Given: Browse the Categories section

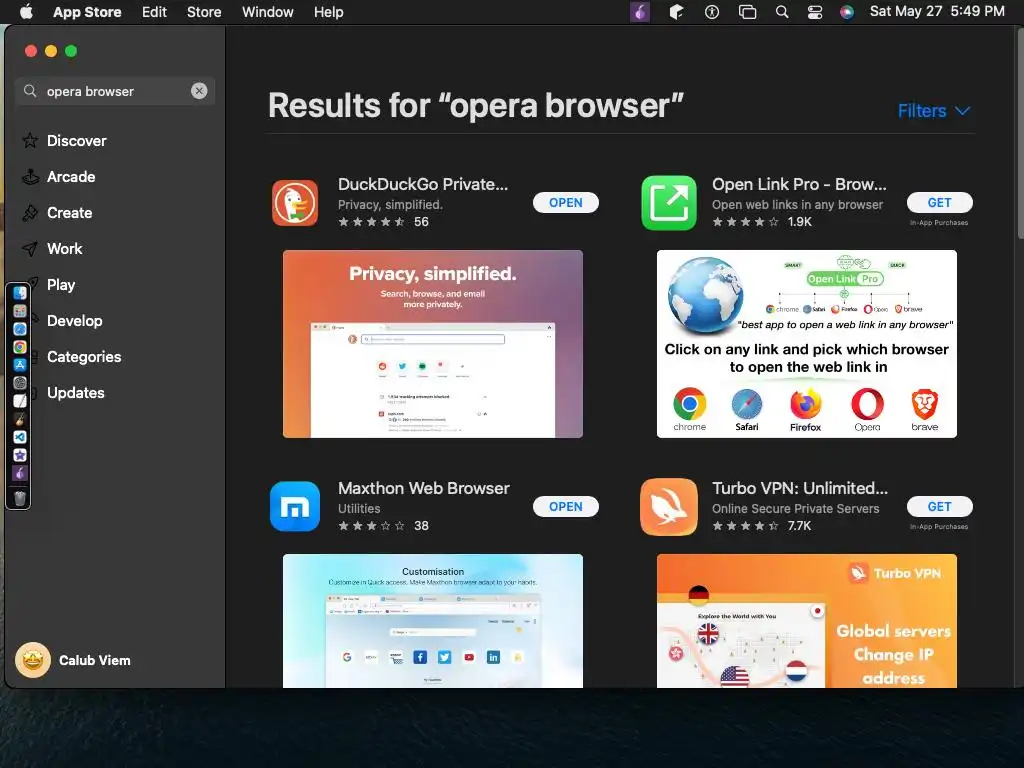Looking at the screenshot, I should pos(84,356).
